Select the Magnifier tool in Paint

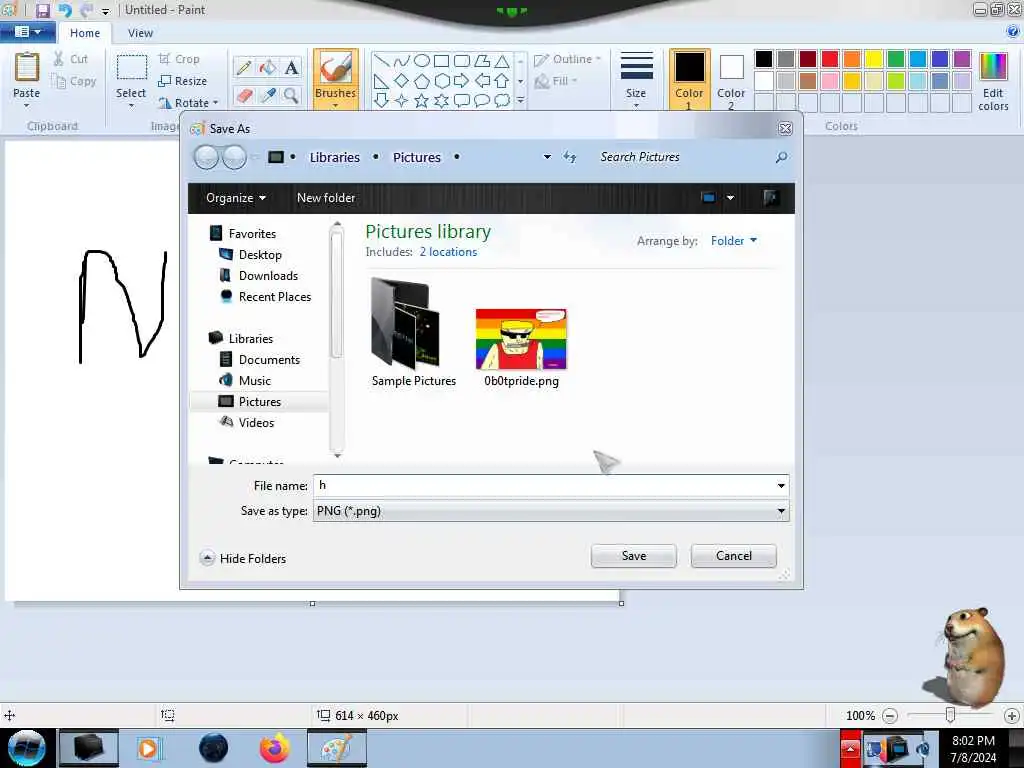[x=291, y=95]
